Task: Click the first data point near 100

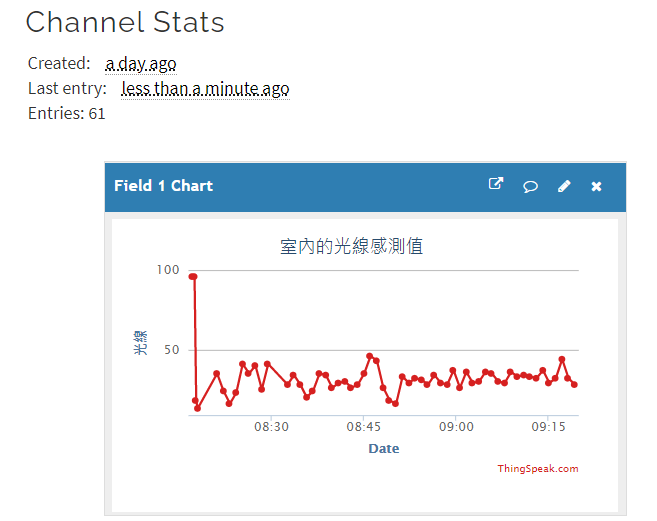Action: pos(193,277)
